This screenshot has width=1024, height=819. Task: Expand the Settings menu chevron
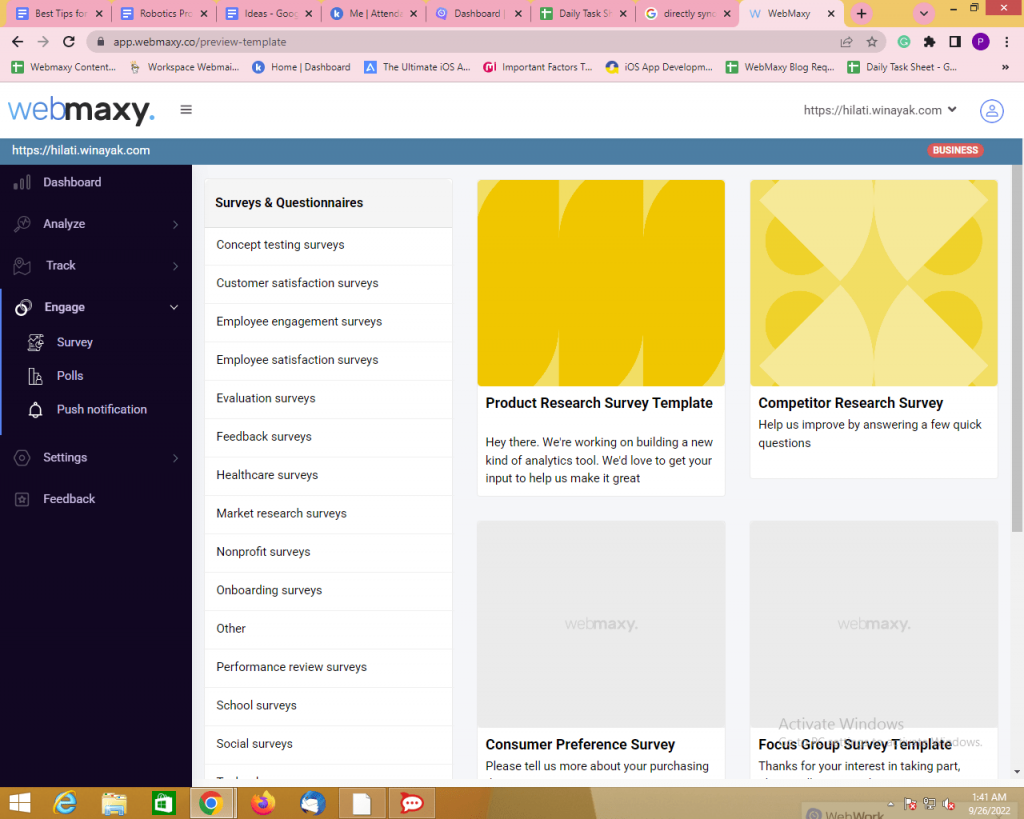175,458
